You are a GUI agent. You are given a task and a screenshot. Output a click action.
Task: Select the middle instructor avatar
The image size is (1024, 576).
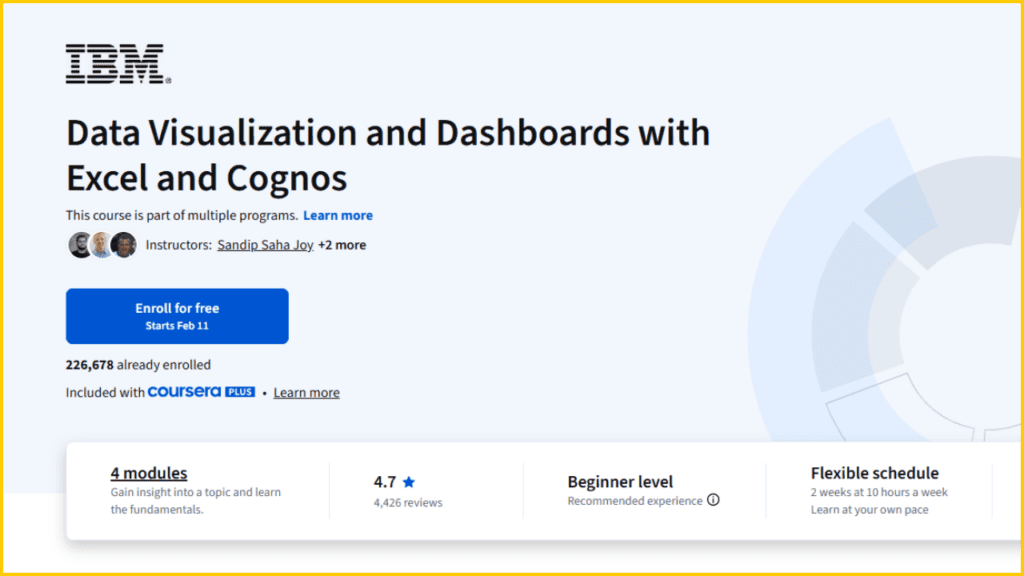point(100,244)
